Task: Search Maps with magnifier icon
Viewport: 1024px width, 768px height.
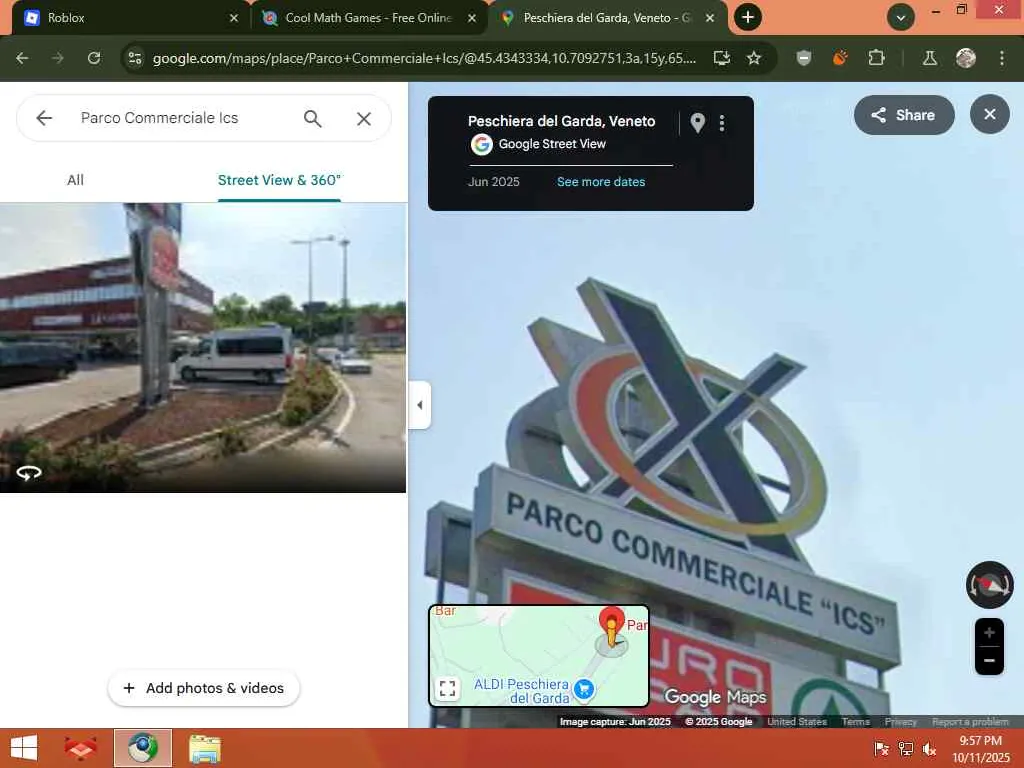Action: coord(313,118)
